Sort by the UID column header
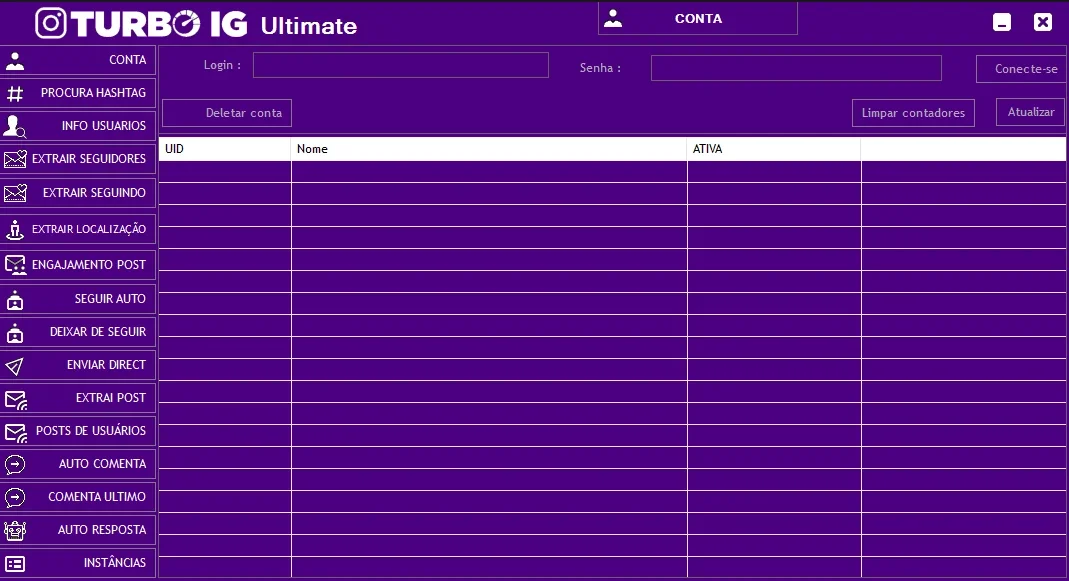 tap(225, 149)
